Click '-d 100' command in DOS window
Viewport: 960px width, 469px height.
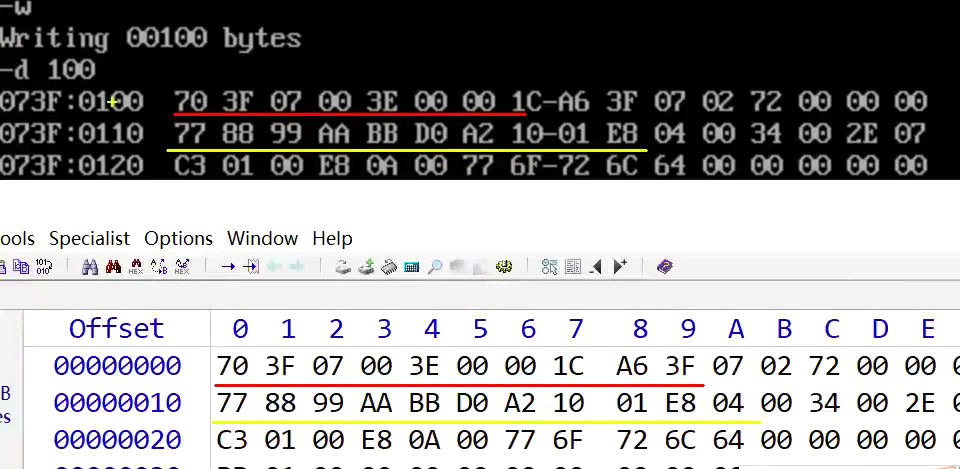pos(48,70)
